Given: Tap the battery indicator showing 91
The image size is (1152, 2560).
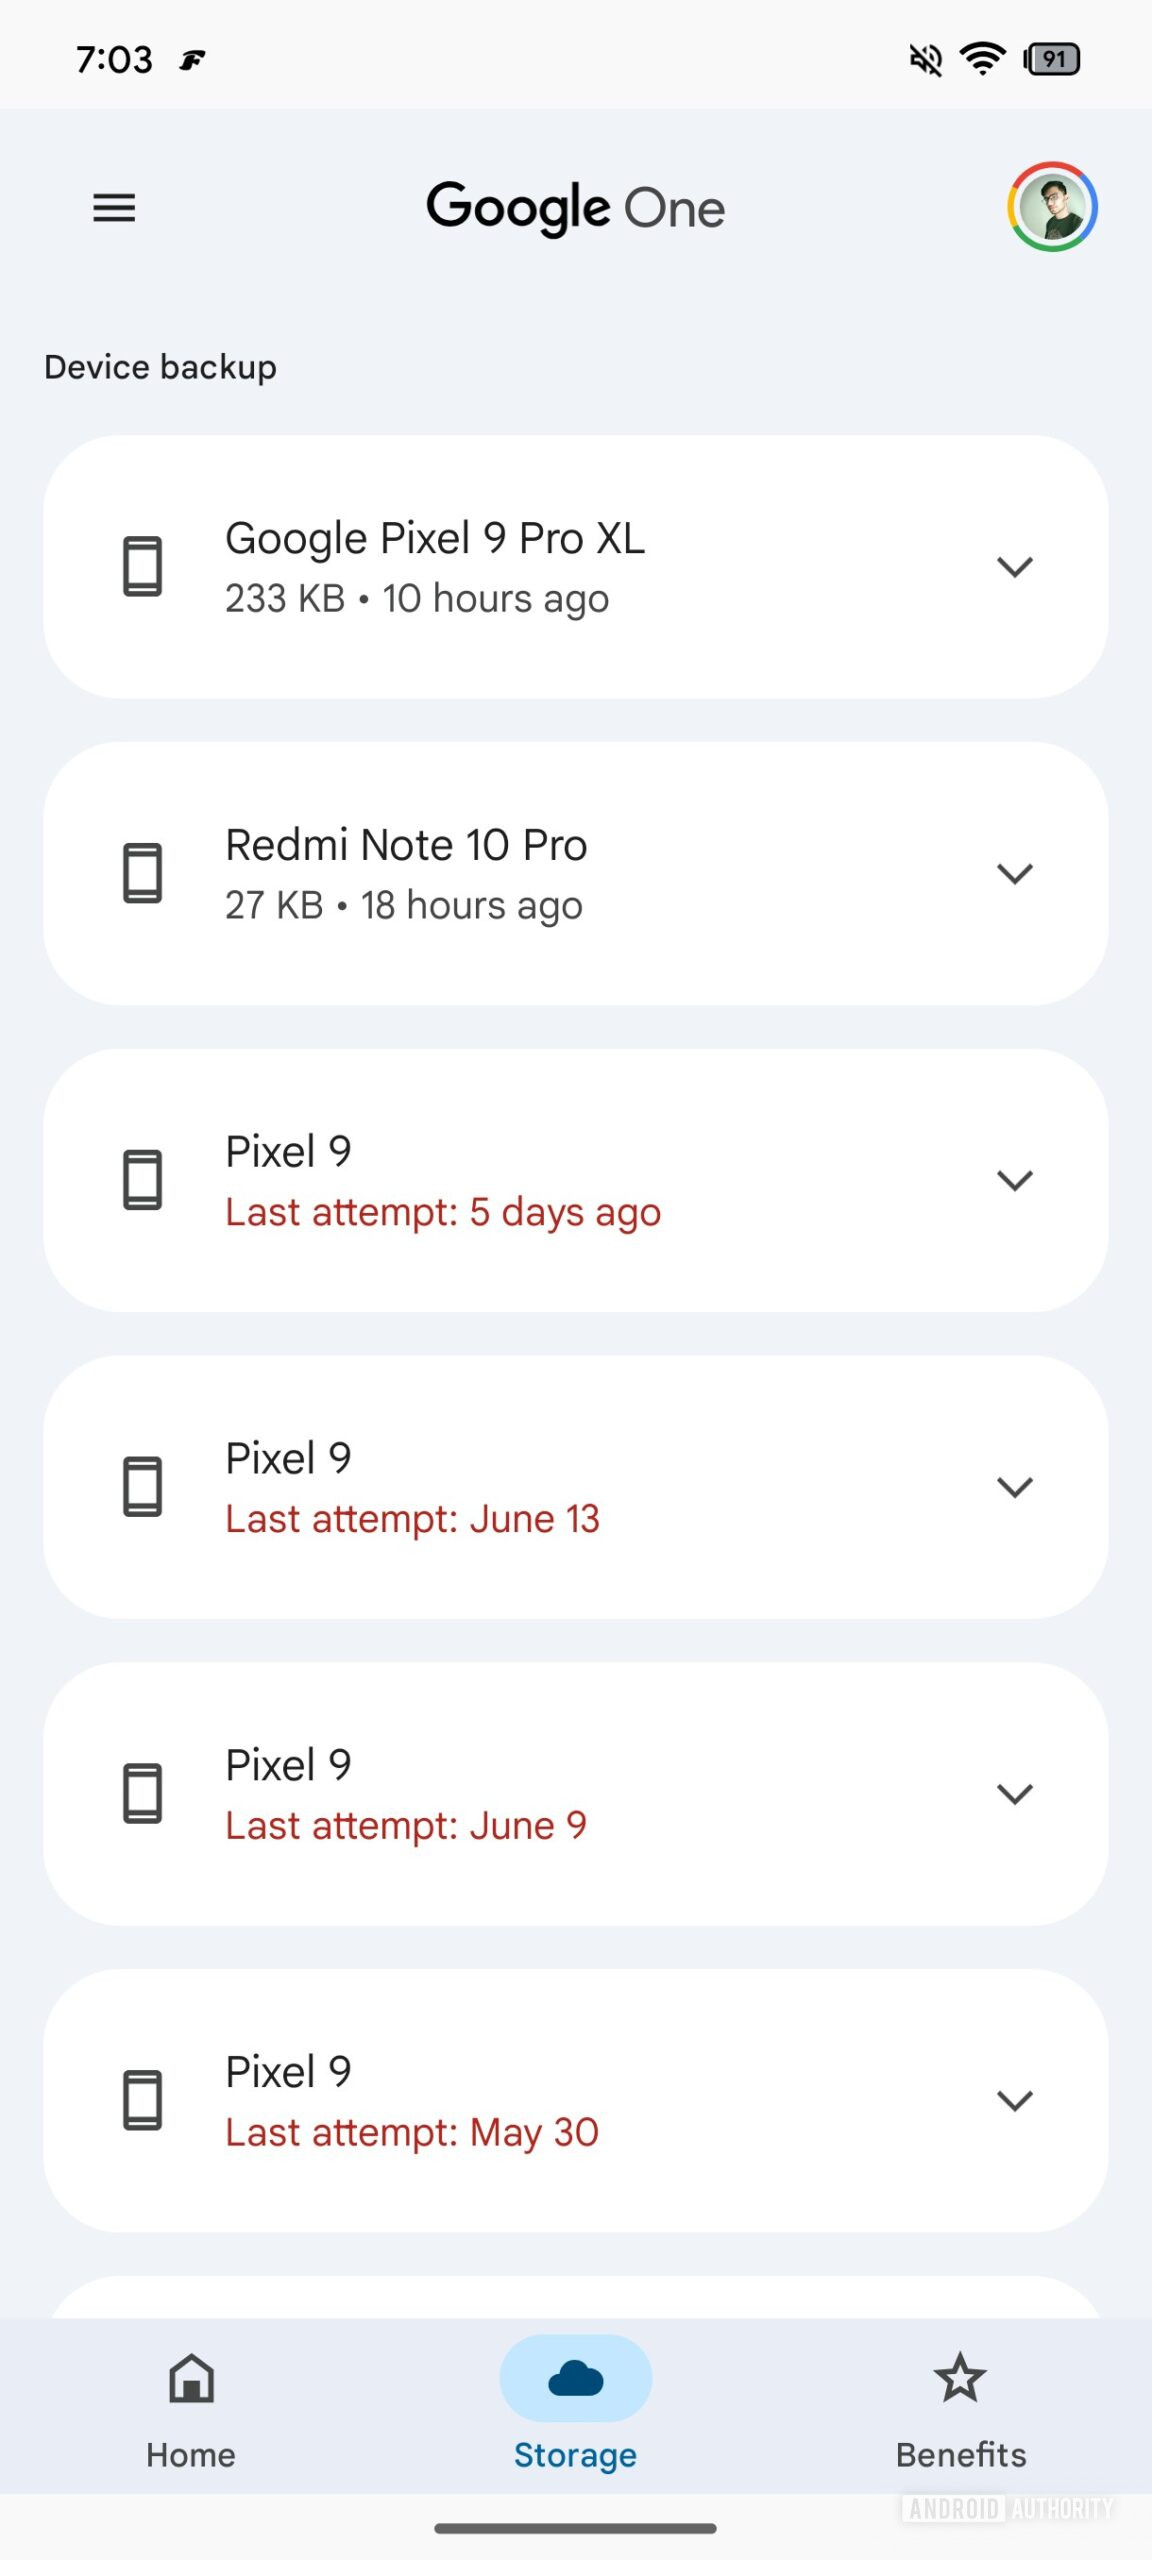Looking at the screenshot, I should pyautogui.click(x=1051, y=60).
